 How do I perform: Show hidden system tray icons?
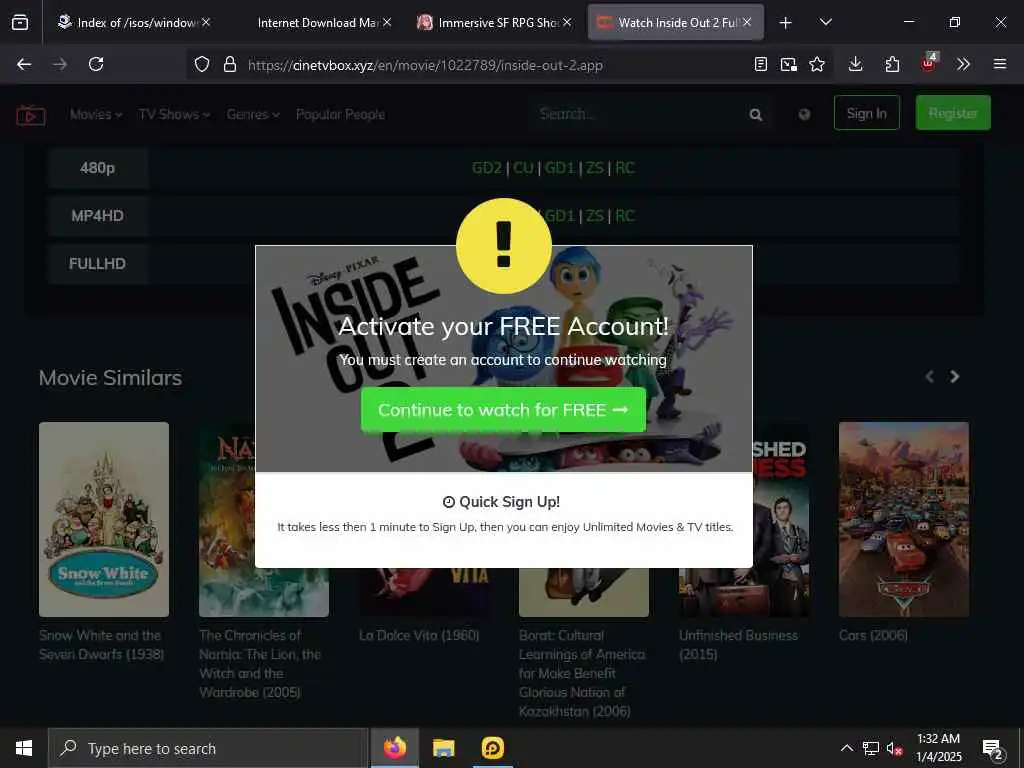[x=846, y=748]
